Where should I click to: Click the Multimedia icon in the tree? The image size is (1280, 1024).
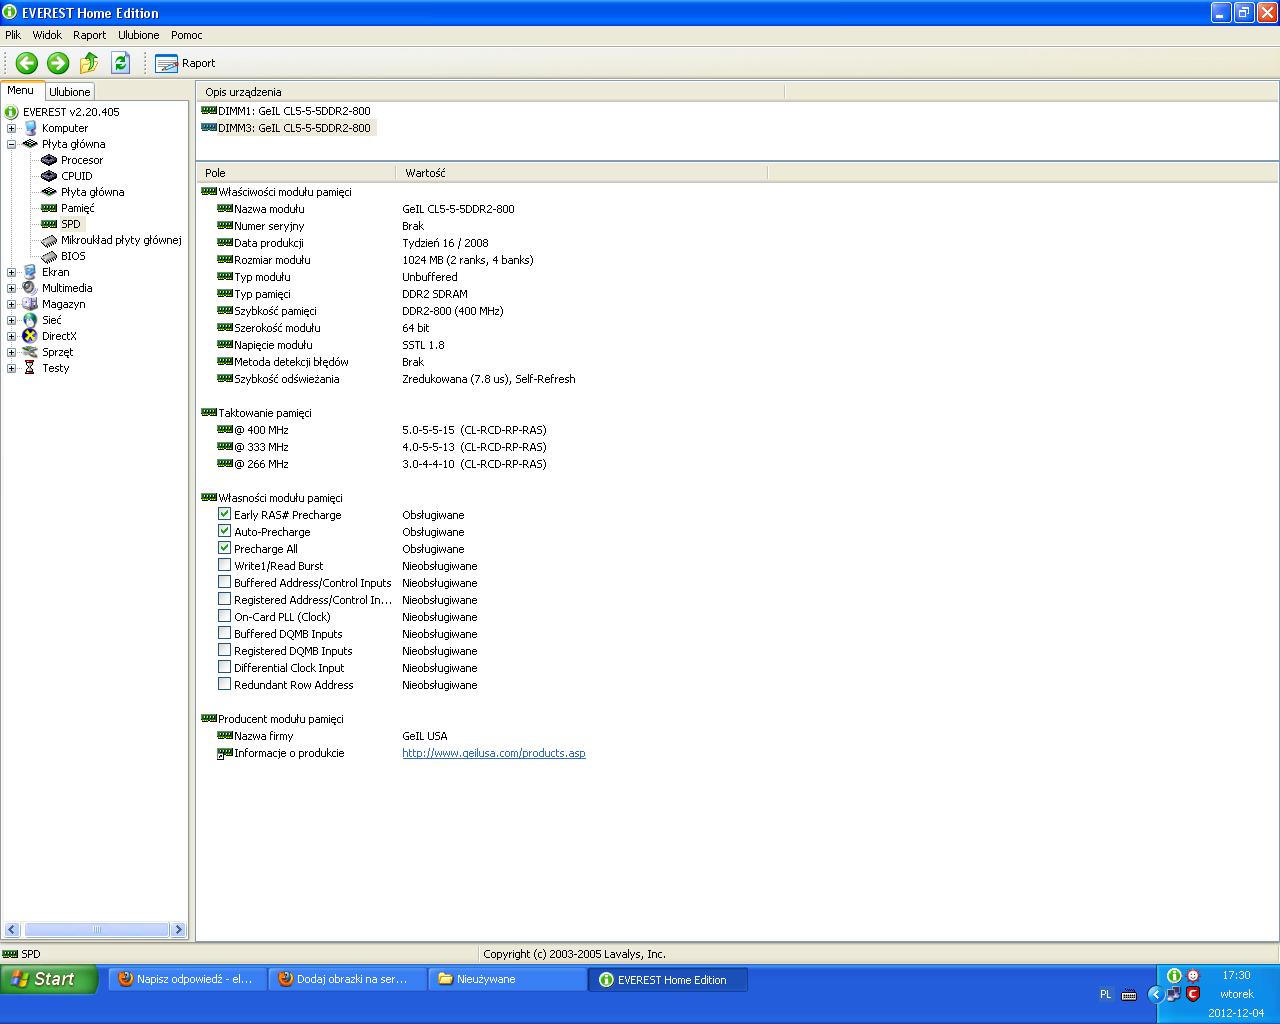(30, 288)
